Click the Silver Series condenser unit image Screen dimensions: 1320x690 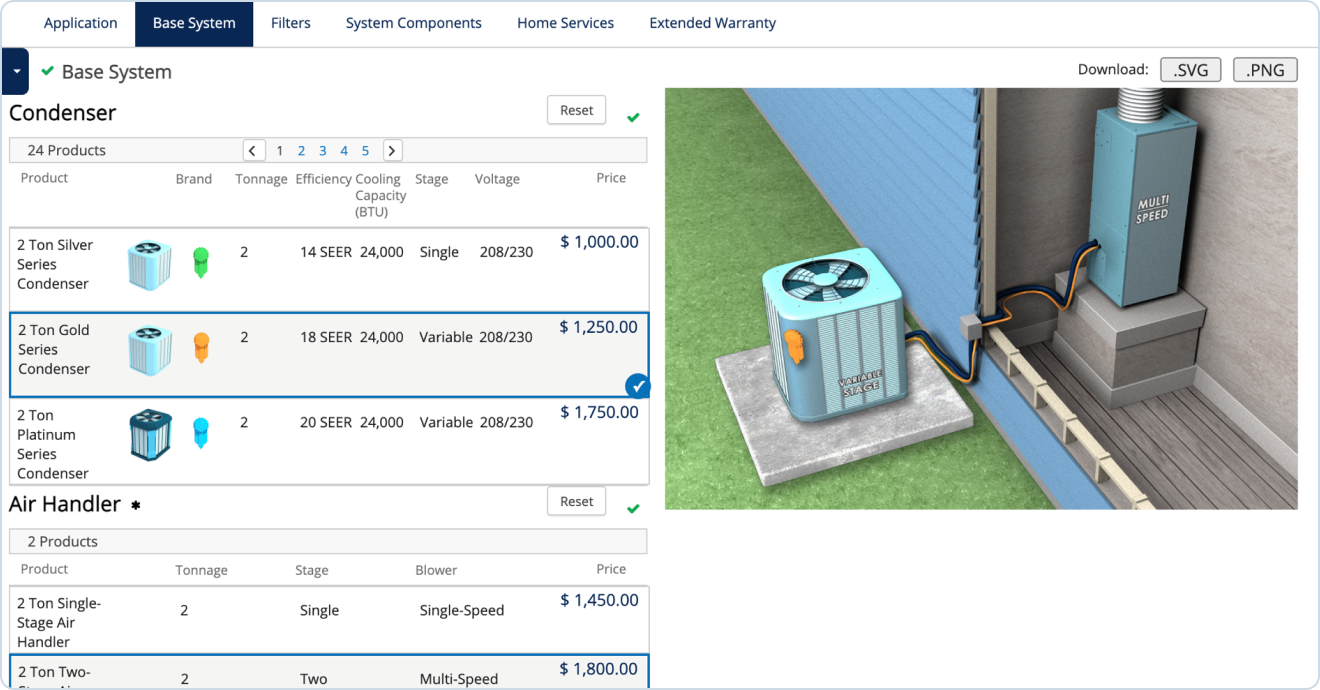[148, 266]
